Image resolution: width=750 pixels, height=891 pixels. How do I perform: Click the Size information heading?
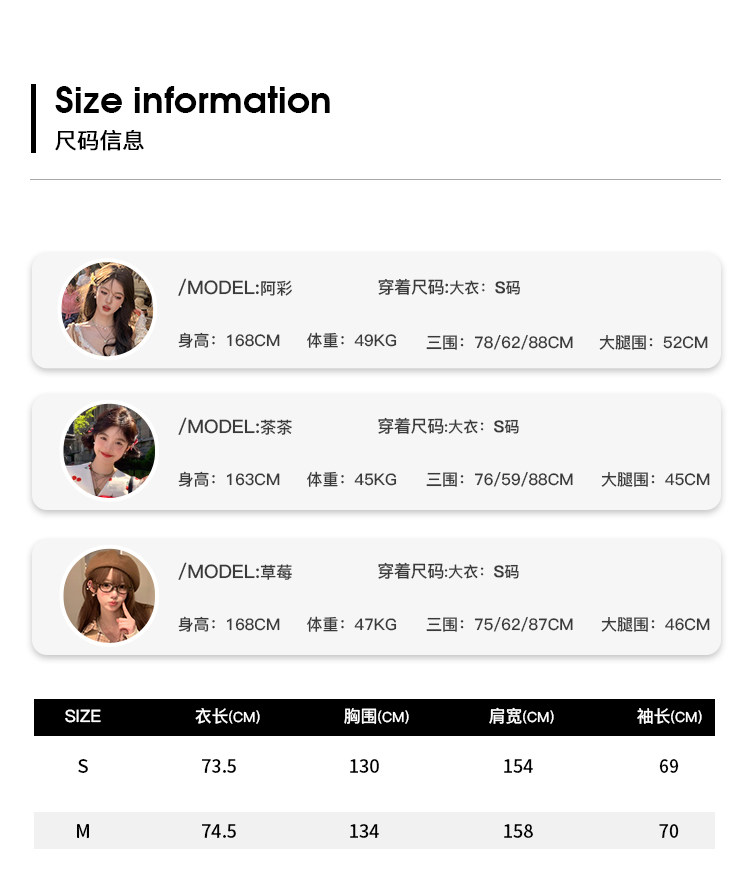point(193,101)
